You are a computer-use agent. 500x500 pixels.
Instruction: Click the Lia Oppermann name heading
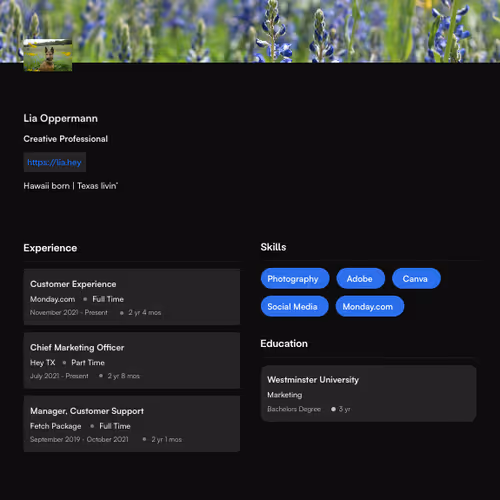[x=60, y=118]
